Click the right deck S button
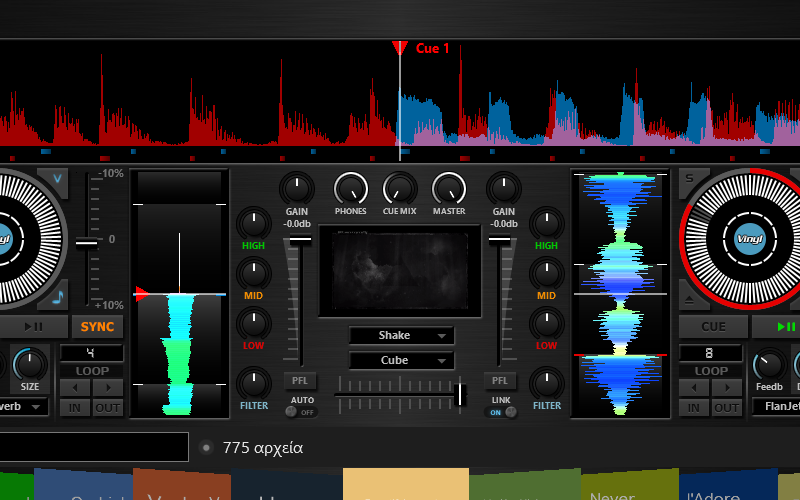 point(690,179)
